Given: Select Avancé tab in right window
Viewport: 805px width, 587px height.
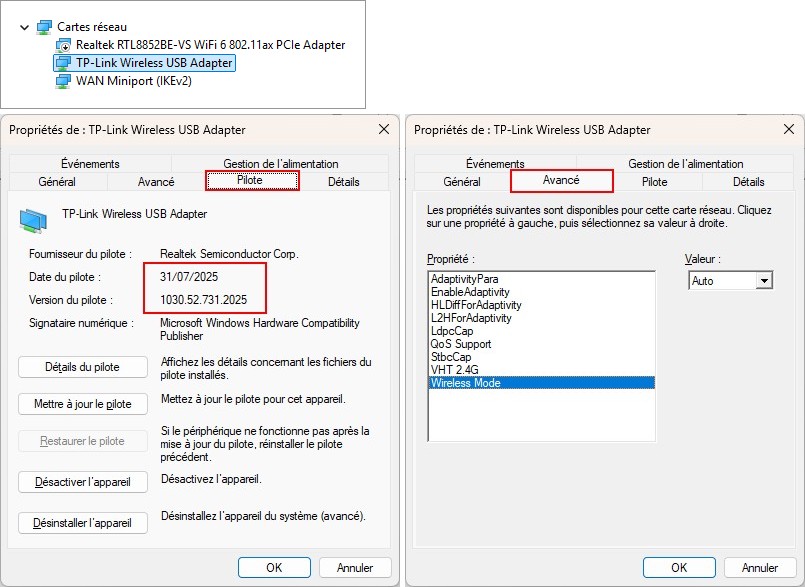Looking at the screenshot, I should click(x=561, y=181).
